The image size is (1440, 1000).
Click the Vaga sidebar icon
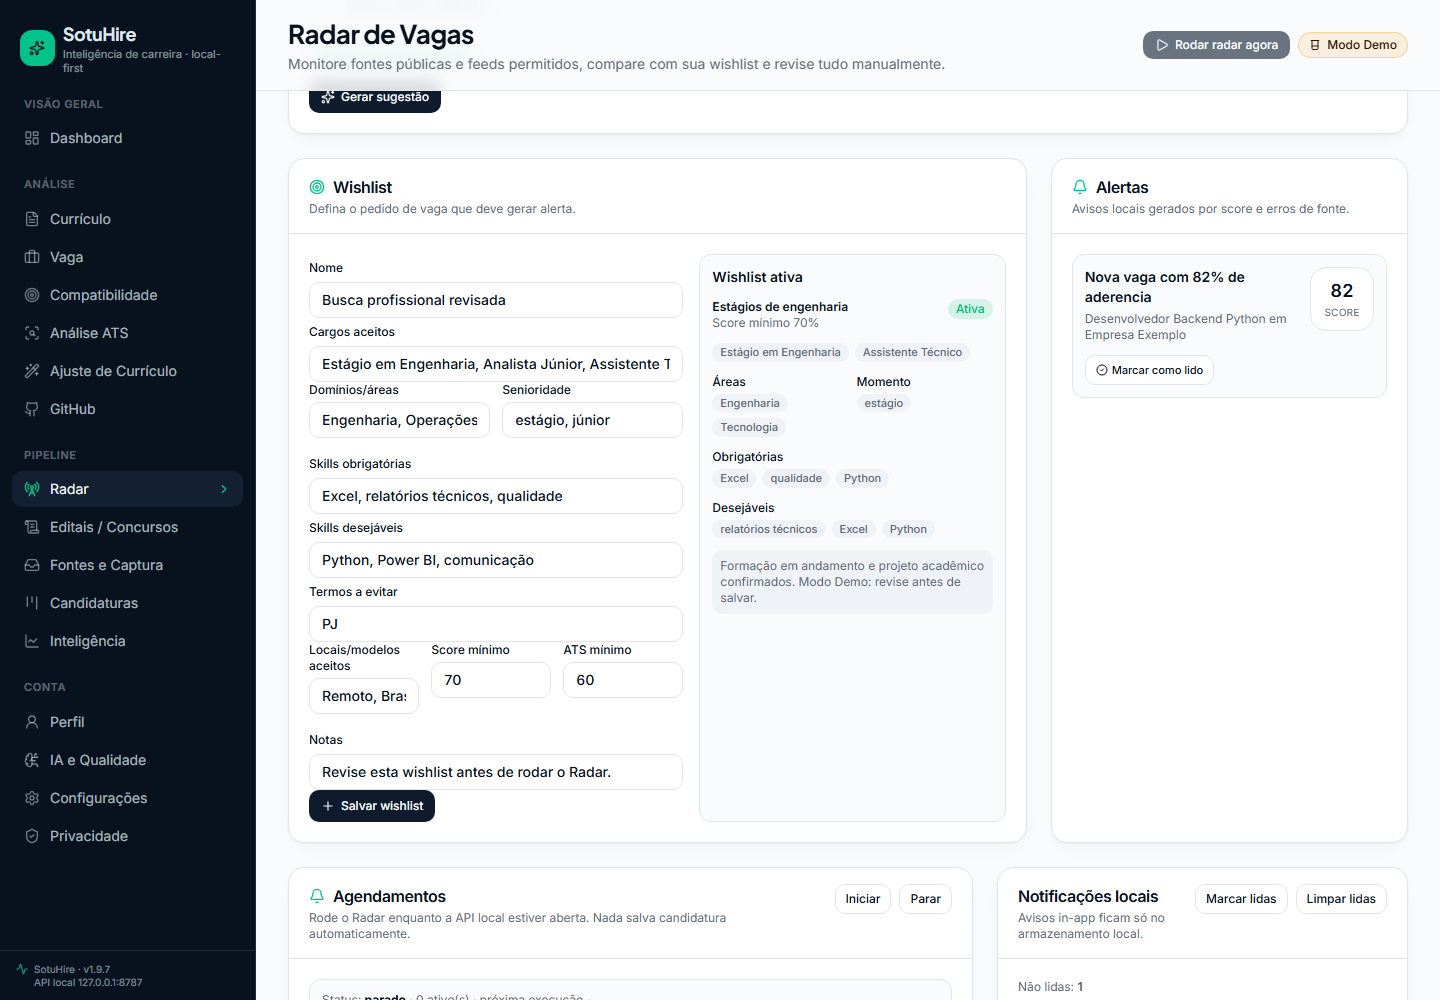32,257
